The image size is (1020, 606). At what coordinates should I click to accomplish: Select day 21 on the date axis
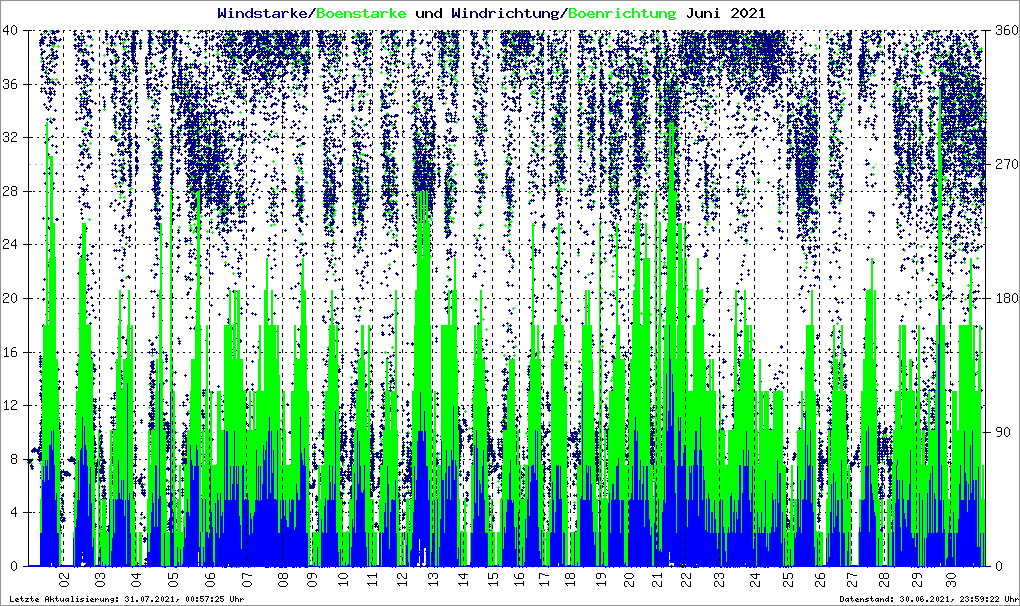pos(658,579)
